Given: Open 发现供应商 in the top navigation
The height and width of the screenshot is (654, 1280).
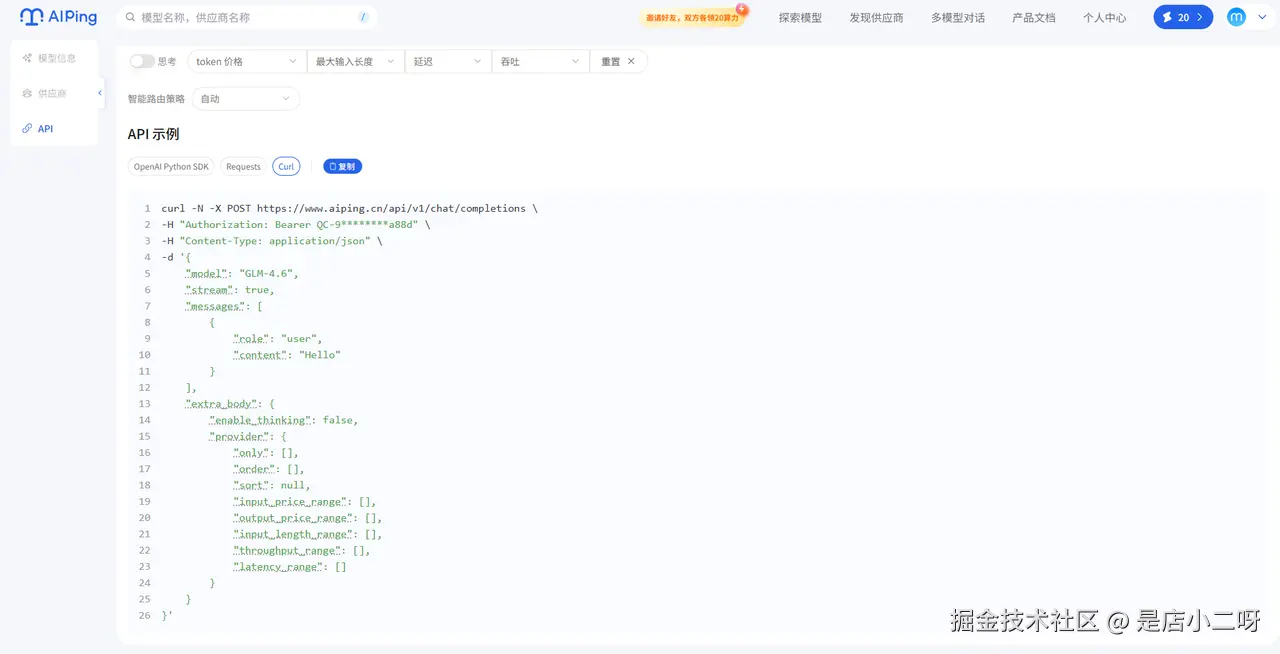Looking at the screenshot, I should [x=876, y=17].
